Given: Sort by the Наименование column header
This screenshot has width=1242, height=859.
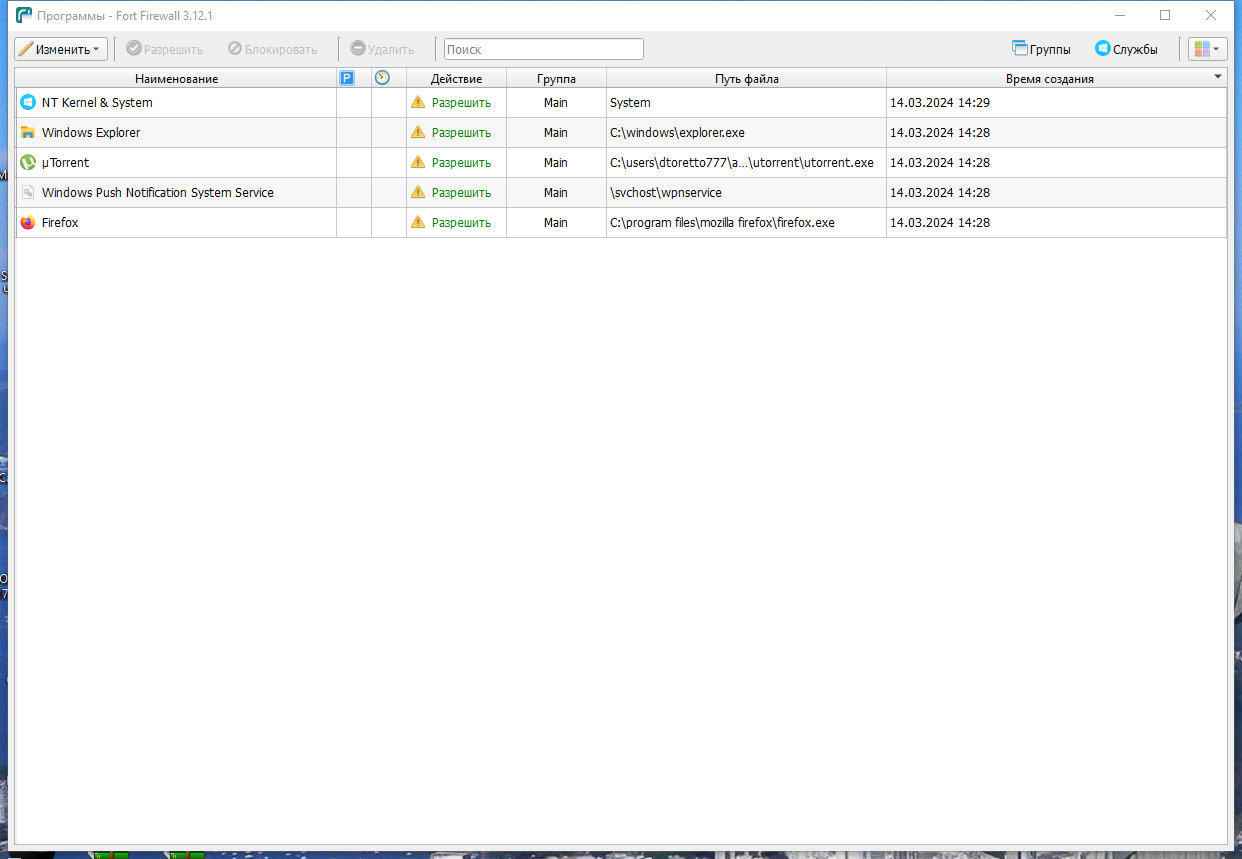Looking at the screenshot, I should (x=176, y=78).
